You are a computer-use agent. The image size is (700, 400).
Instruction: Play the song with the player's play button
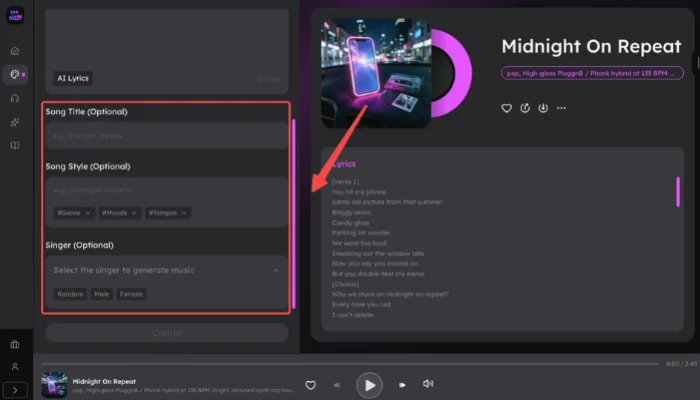coord(370,384)
